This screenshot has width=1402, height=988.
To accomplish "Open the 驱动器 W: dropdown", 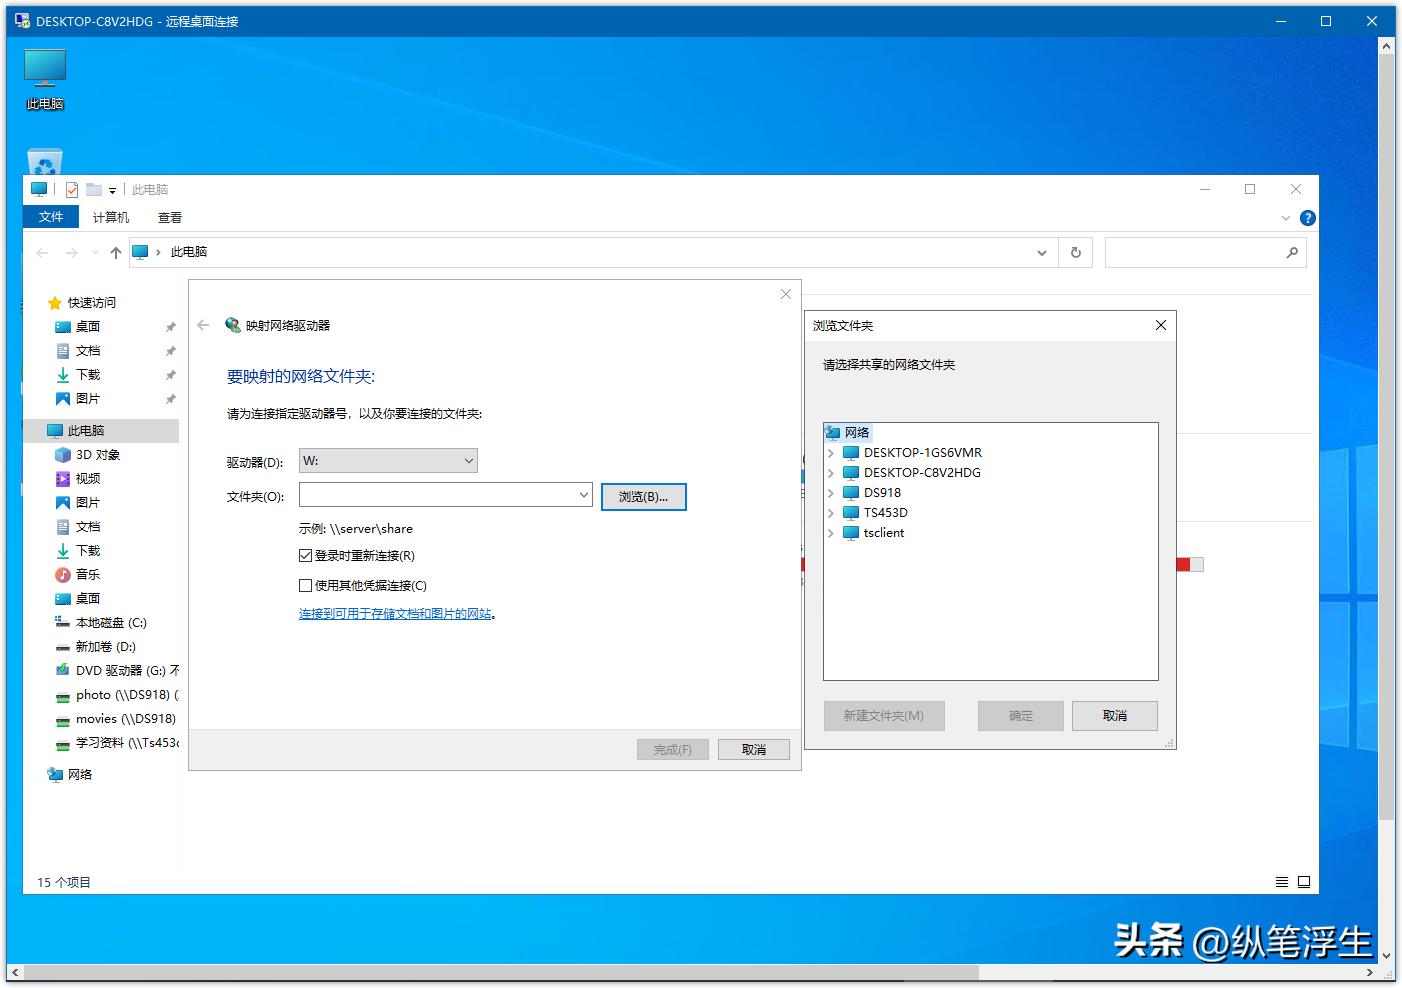I will [467, 460].
